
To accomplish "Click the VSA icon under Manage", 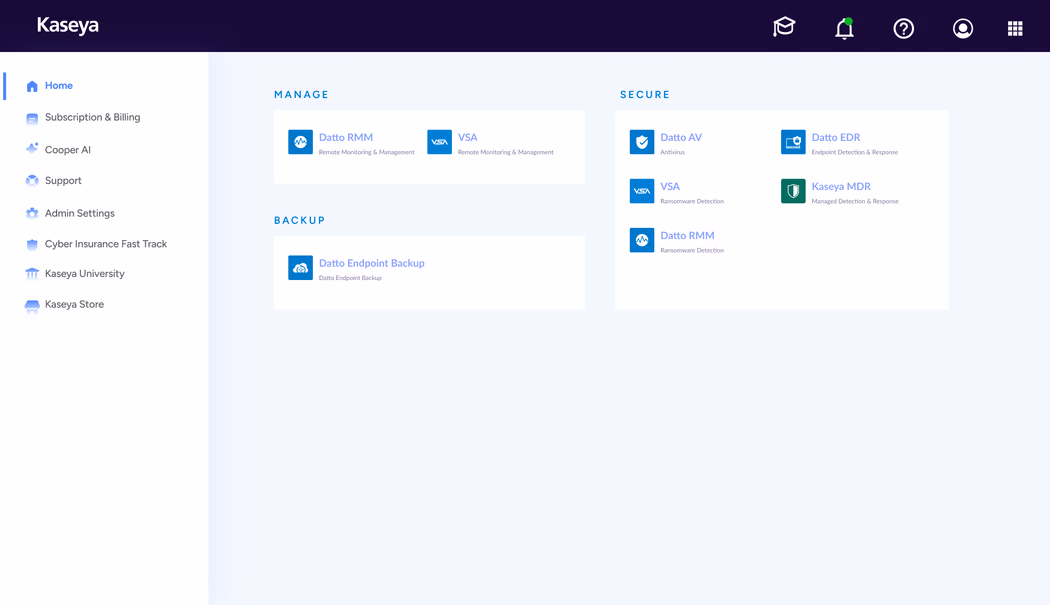I will click(x=439, y=142).
